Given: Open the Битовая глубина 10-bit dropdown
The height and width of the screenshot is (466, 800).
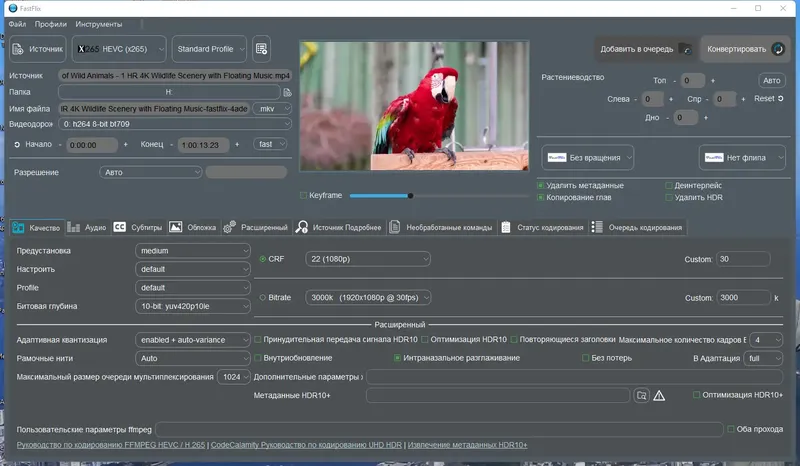Looking at the screenshot, I should tap(192, 305).
